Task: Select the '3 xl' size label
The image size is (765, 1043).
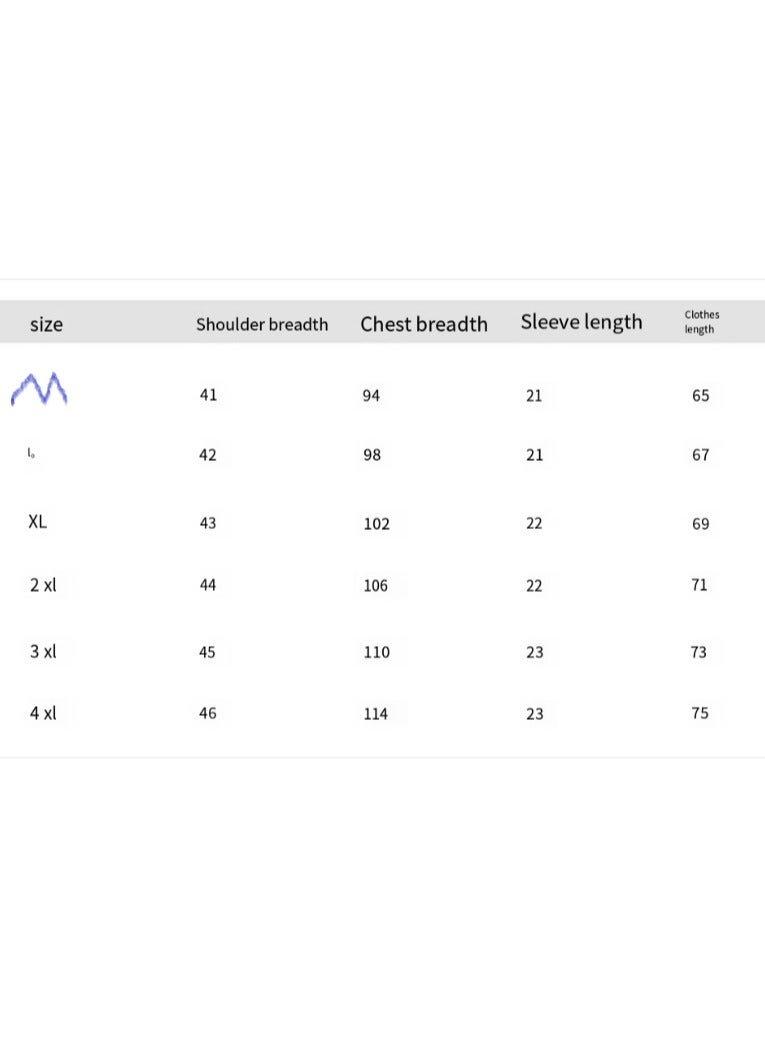Action: pyautogui.click(x=43, y=651)
